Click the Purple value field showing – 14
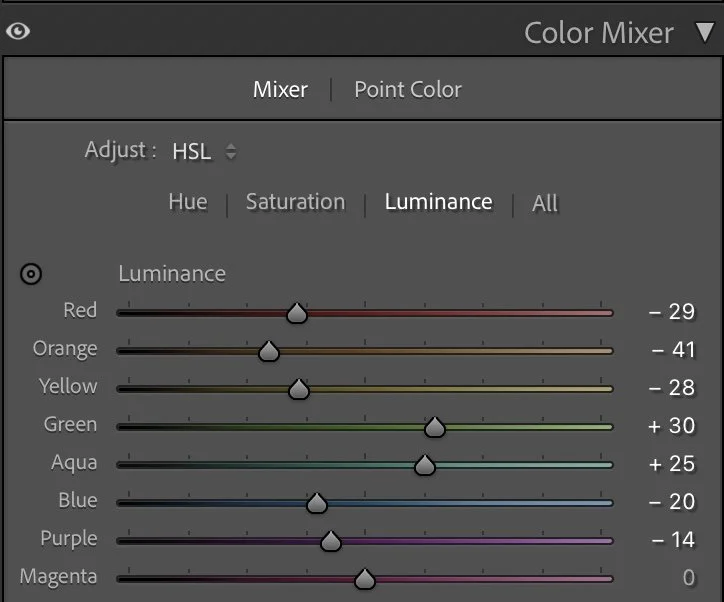This screenshot has height=602, width=724. coord(673,540)
